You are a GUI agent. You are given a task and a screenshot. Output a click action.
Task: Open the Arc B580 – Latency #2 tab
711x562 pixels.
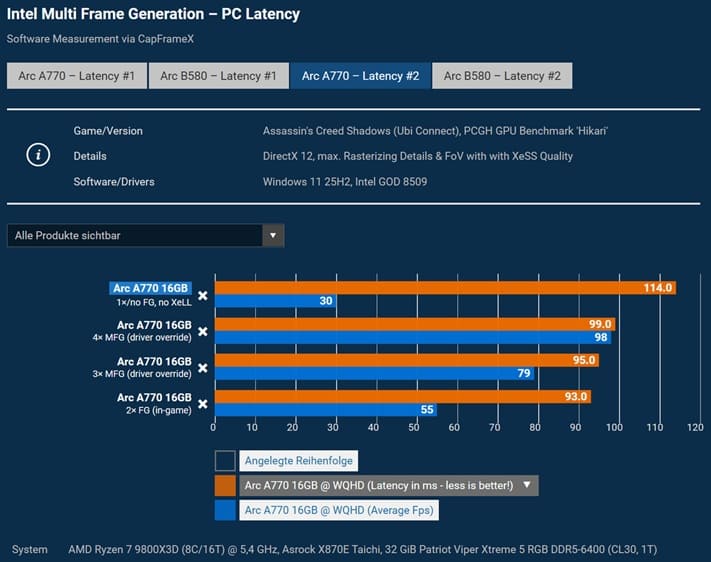point(502,76)
